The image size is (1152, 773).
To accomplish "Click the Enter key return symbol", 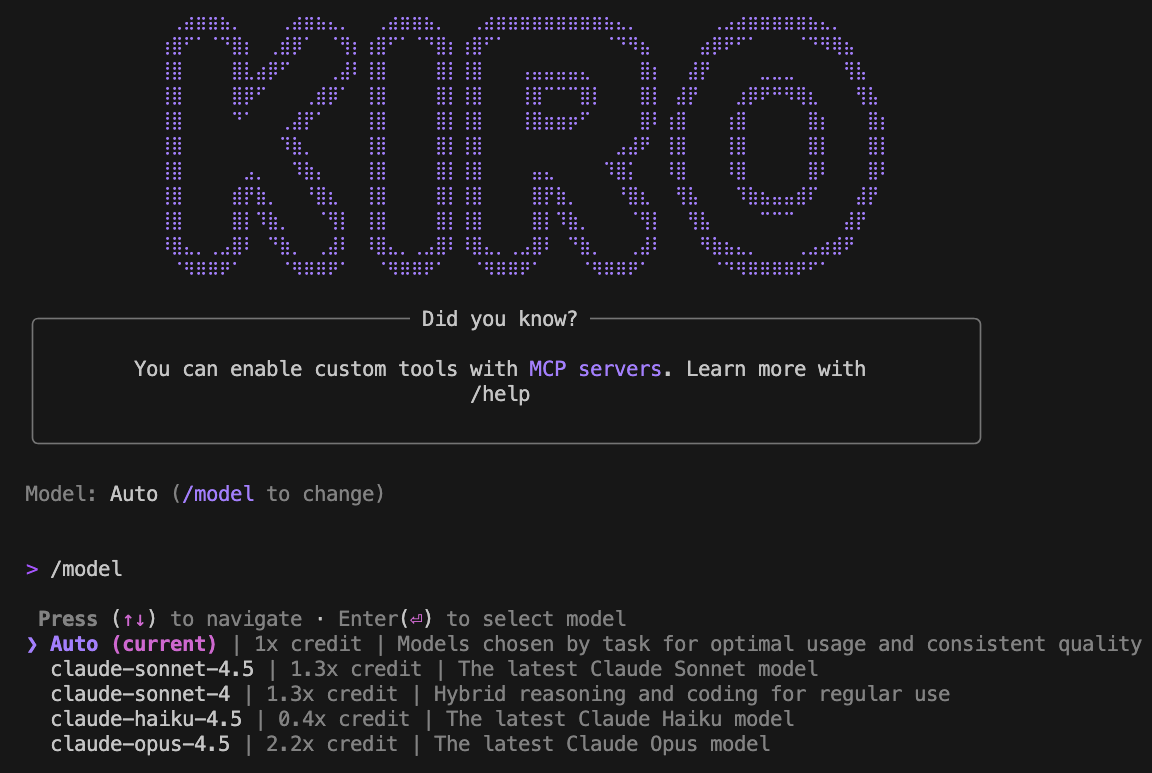I will click(416, 619).
